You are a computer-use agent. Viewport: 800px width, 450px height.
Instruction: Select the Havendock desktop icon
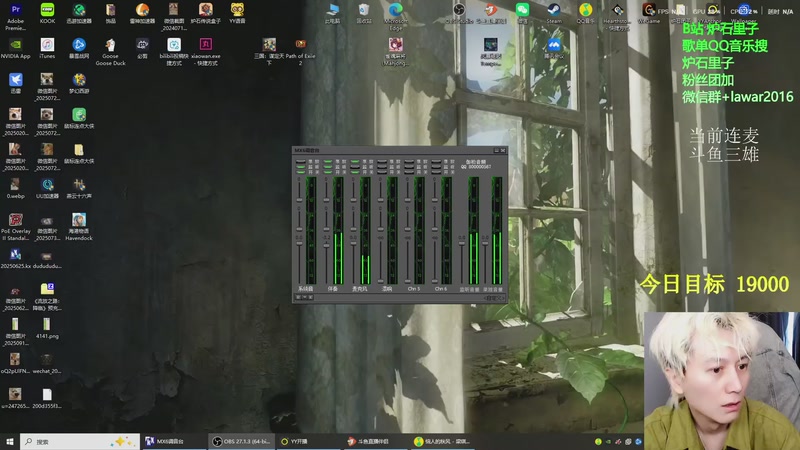tap(79, 227)
